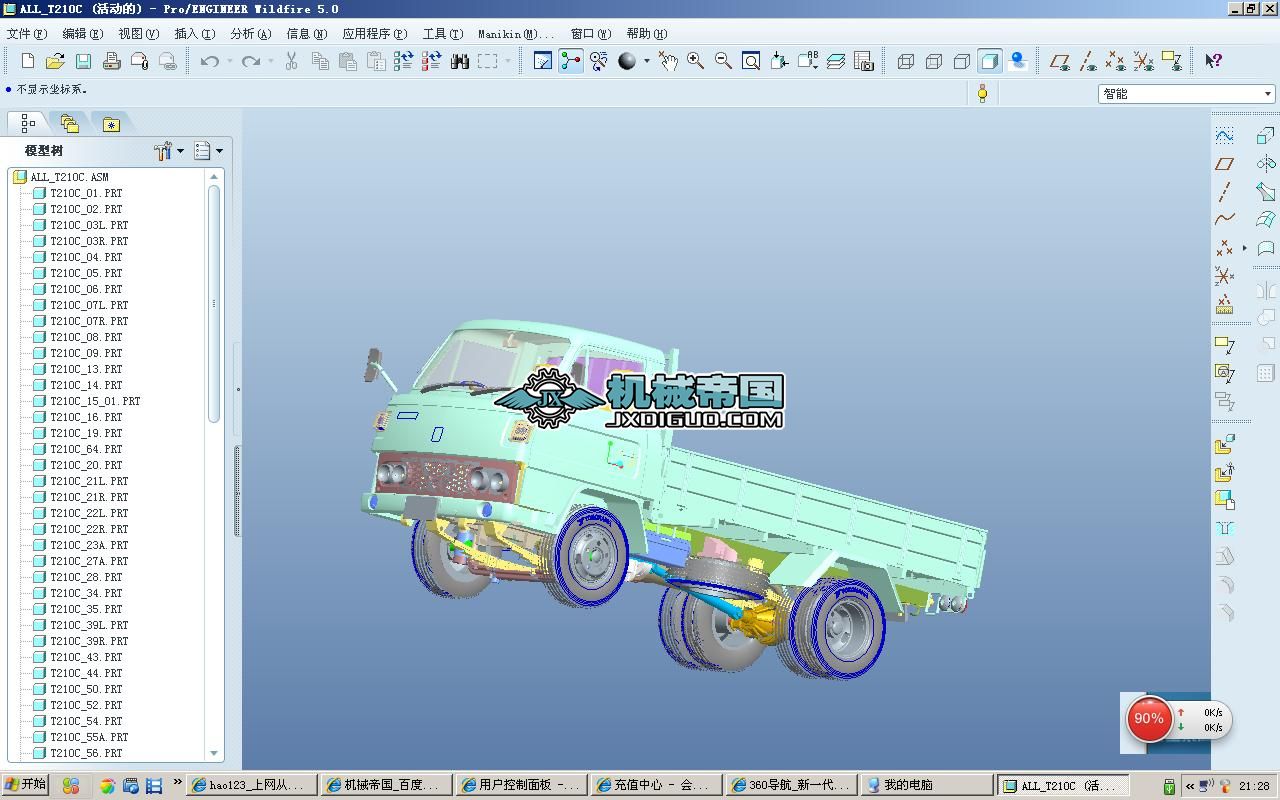
Task: Click the Refit view icon
Action: coord(751,61)
